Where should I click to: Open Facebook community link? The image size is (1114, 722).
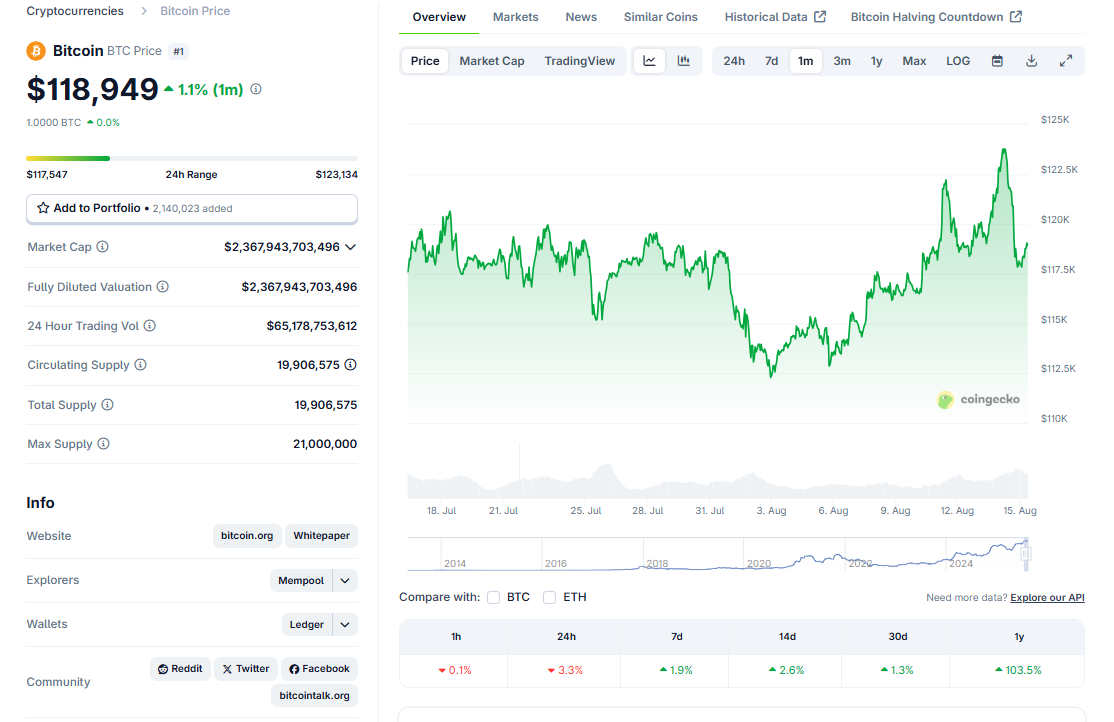[x=320, y=669]
